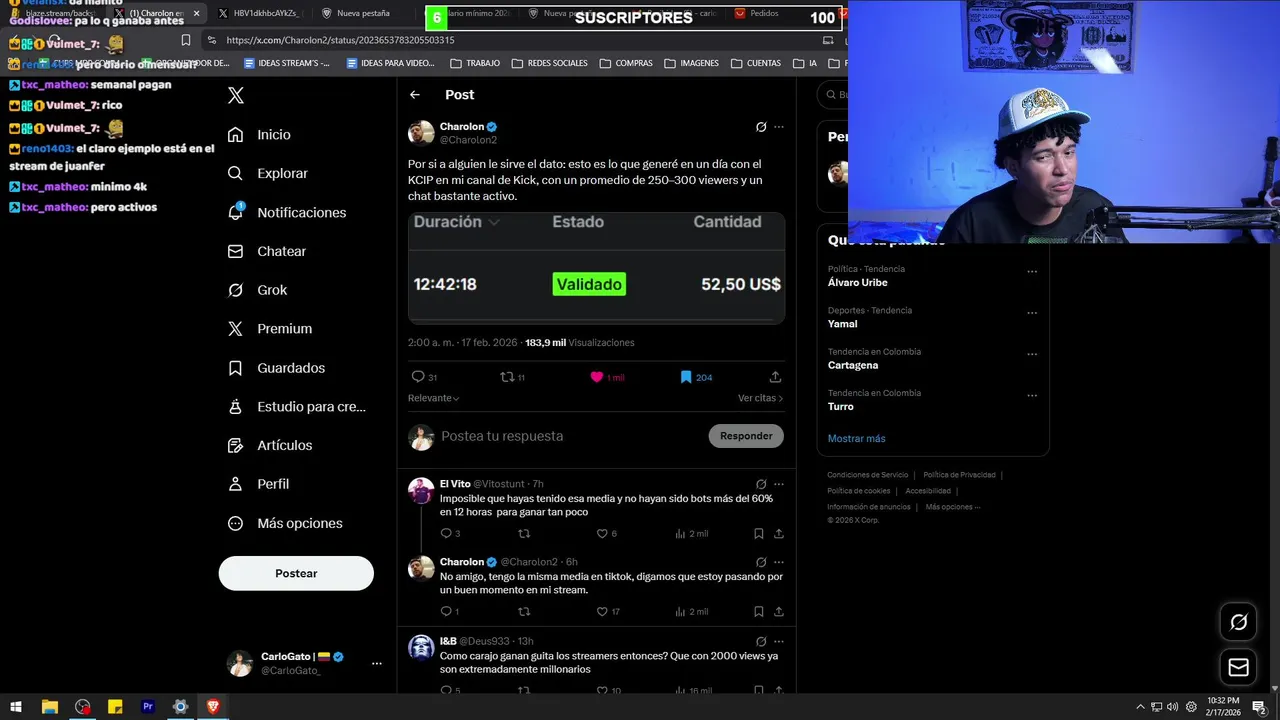Toggle the like heart showing 1 mil
This screenshot has height=720, width=1280.
[597, 377]
